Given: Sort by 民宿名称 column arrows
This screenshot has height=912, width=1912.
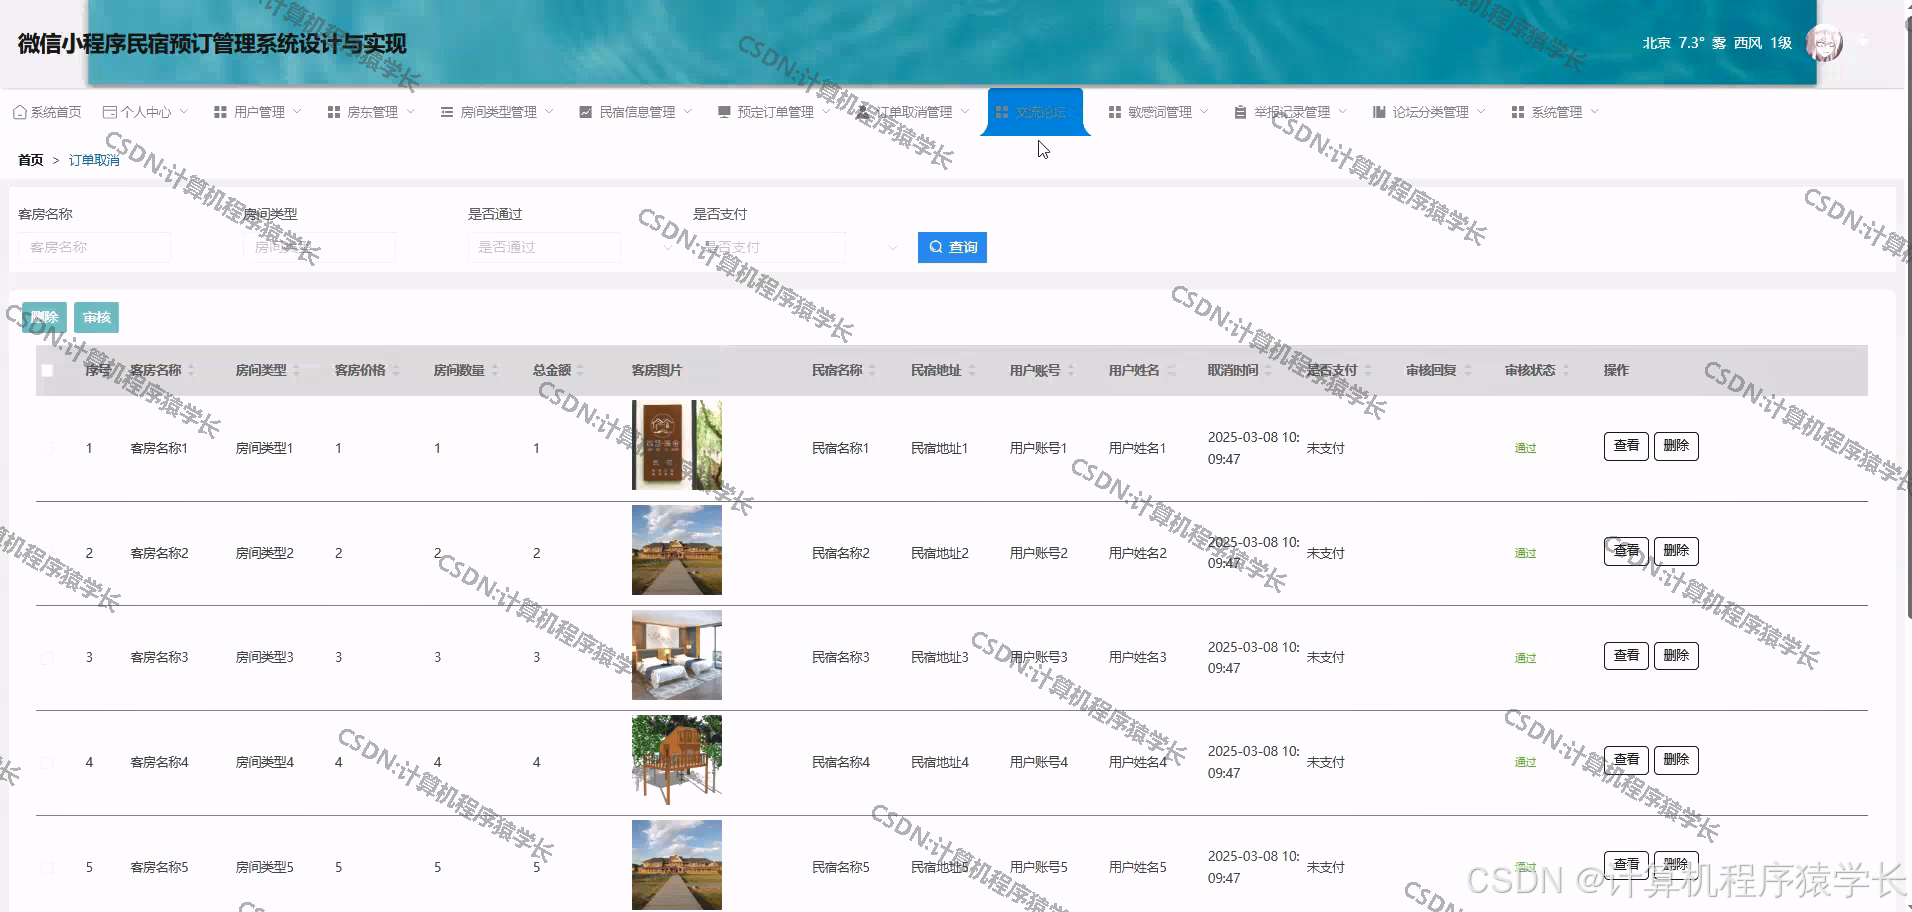Looking at the screenshot, I should click(872, 370).
